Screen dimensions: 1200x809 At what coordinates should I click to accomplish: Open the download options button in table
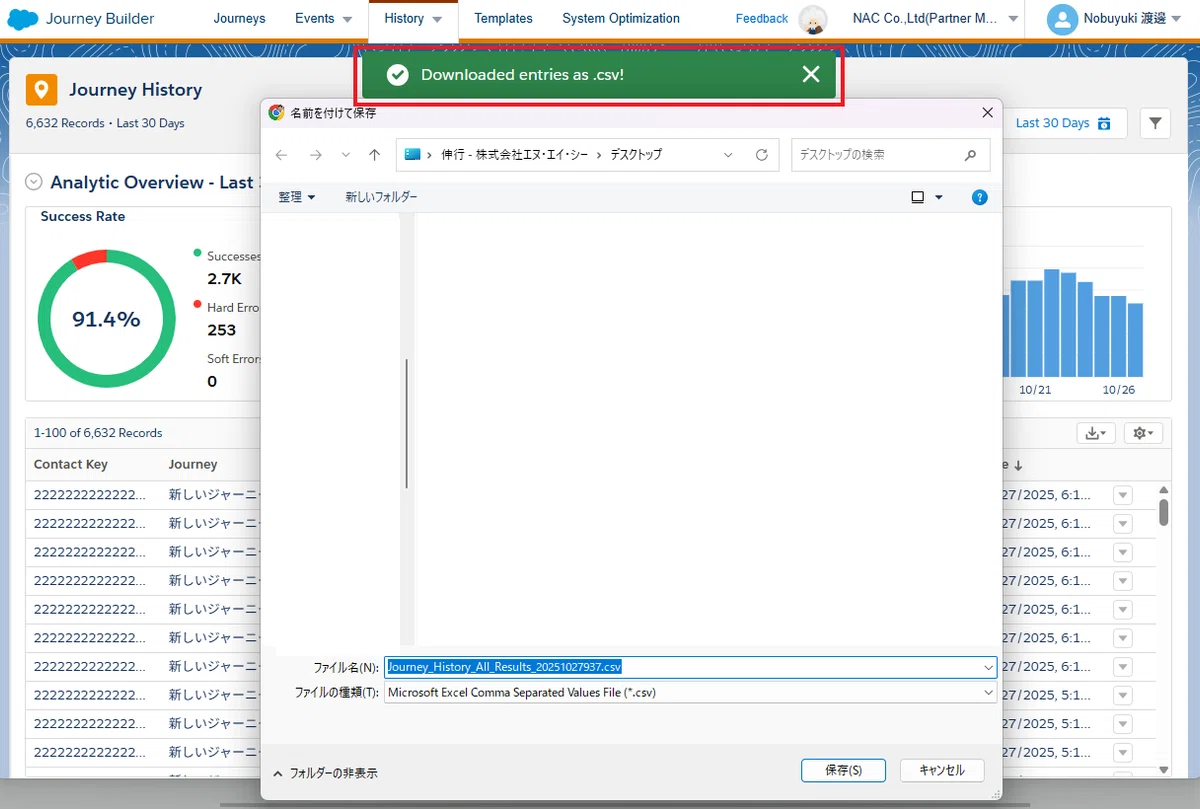pyautogui.click(x=1097, y=433)
